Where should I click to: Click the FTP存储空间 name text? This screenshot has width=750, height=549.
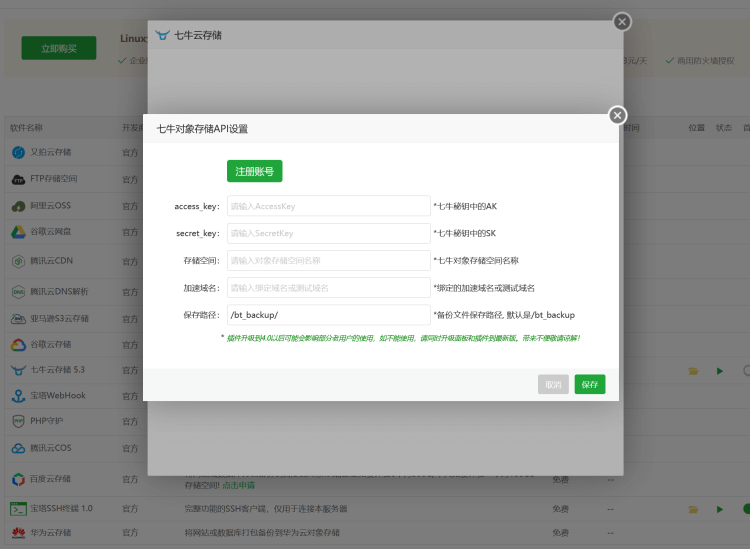[54, 179]
